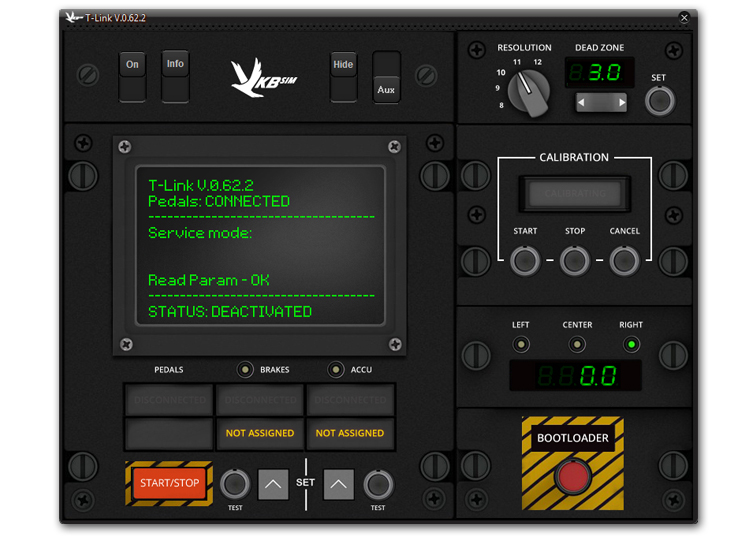Toggle the Info switch
This screenshot has width=750, height=544.
click(175, 77)
